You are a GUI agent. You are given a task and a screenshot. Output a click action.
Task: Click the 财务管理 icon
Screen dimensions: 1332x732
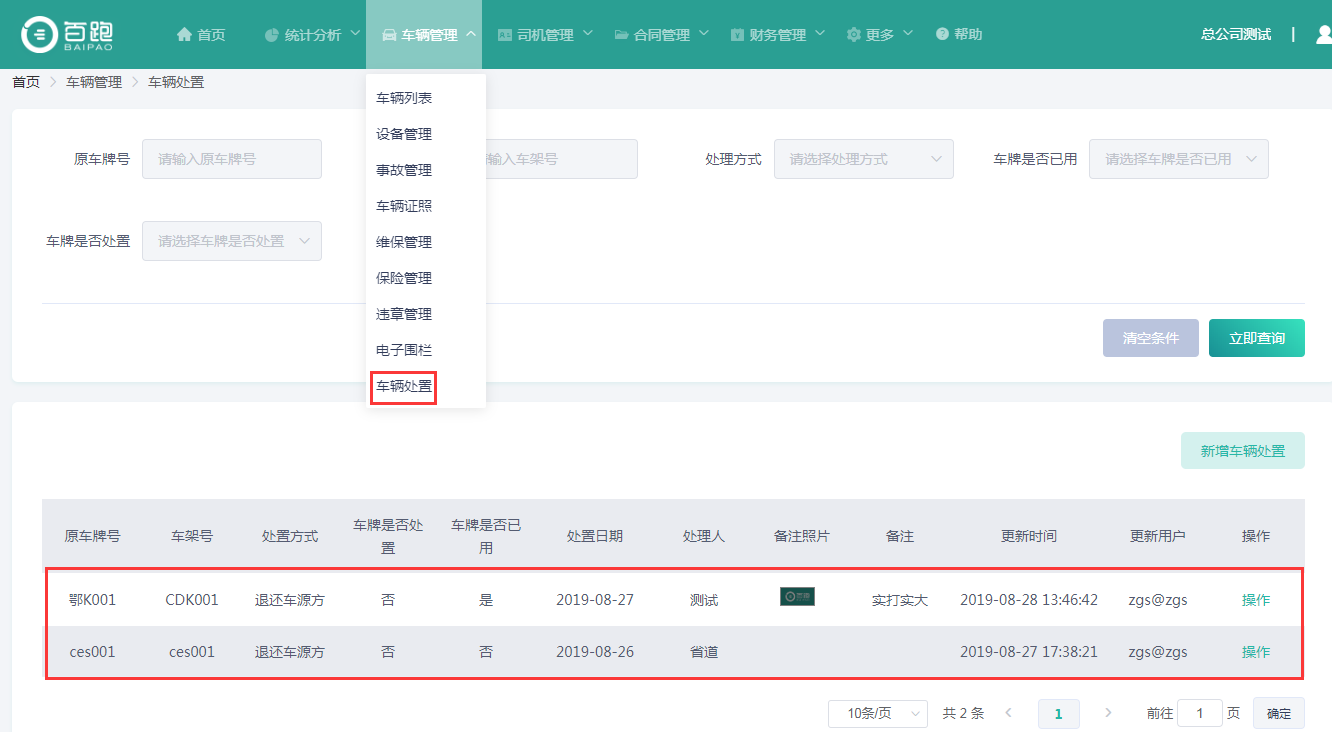(737, 35)
